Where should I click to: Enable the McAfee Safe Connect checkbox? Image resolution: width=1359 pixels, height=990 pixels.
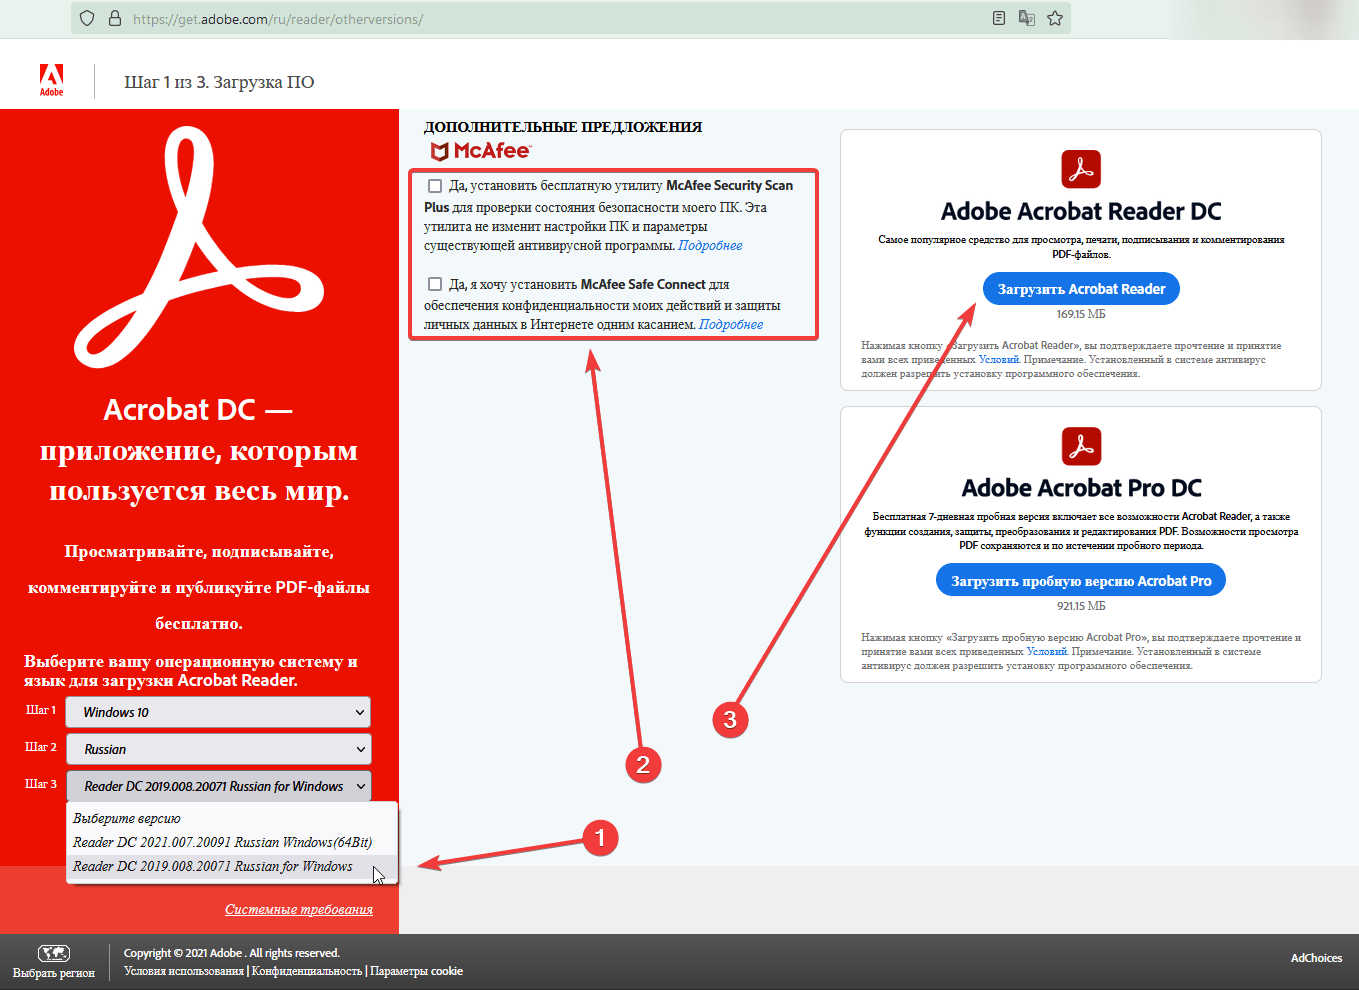(435, 284)
